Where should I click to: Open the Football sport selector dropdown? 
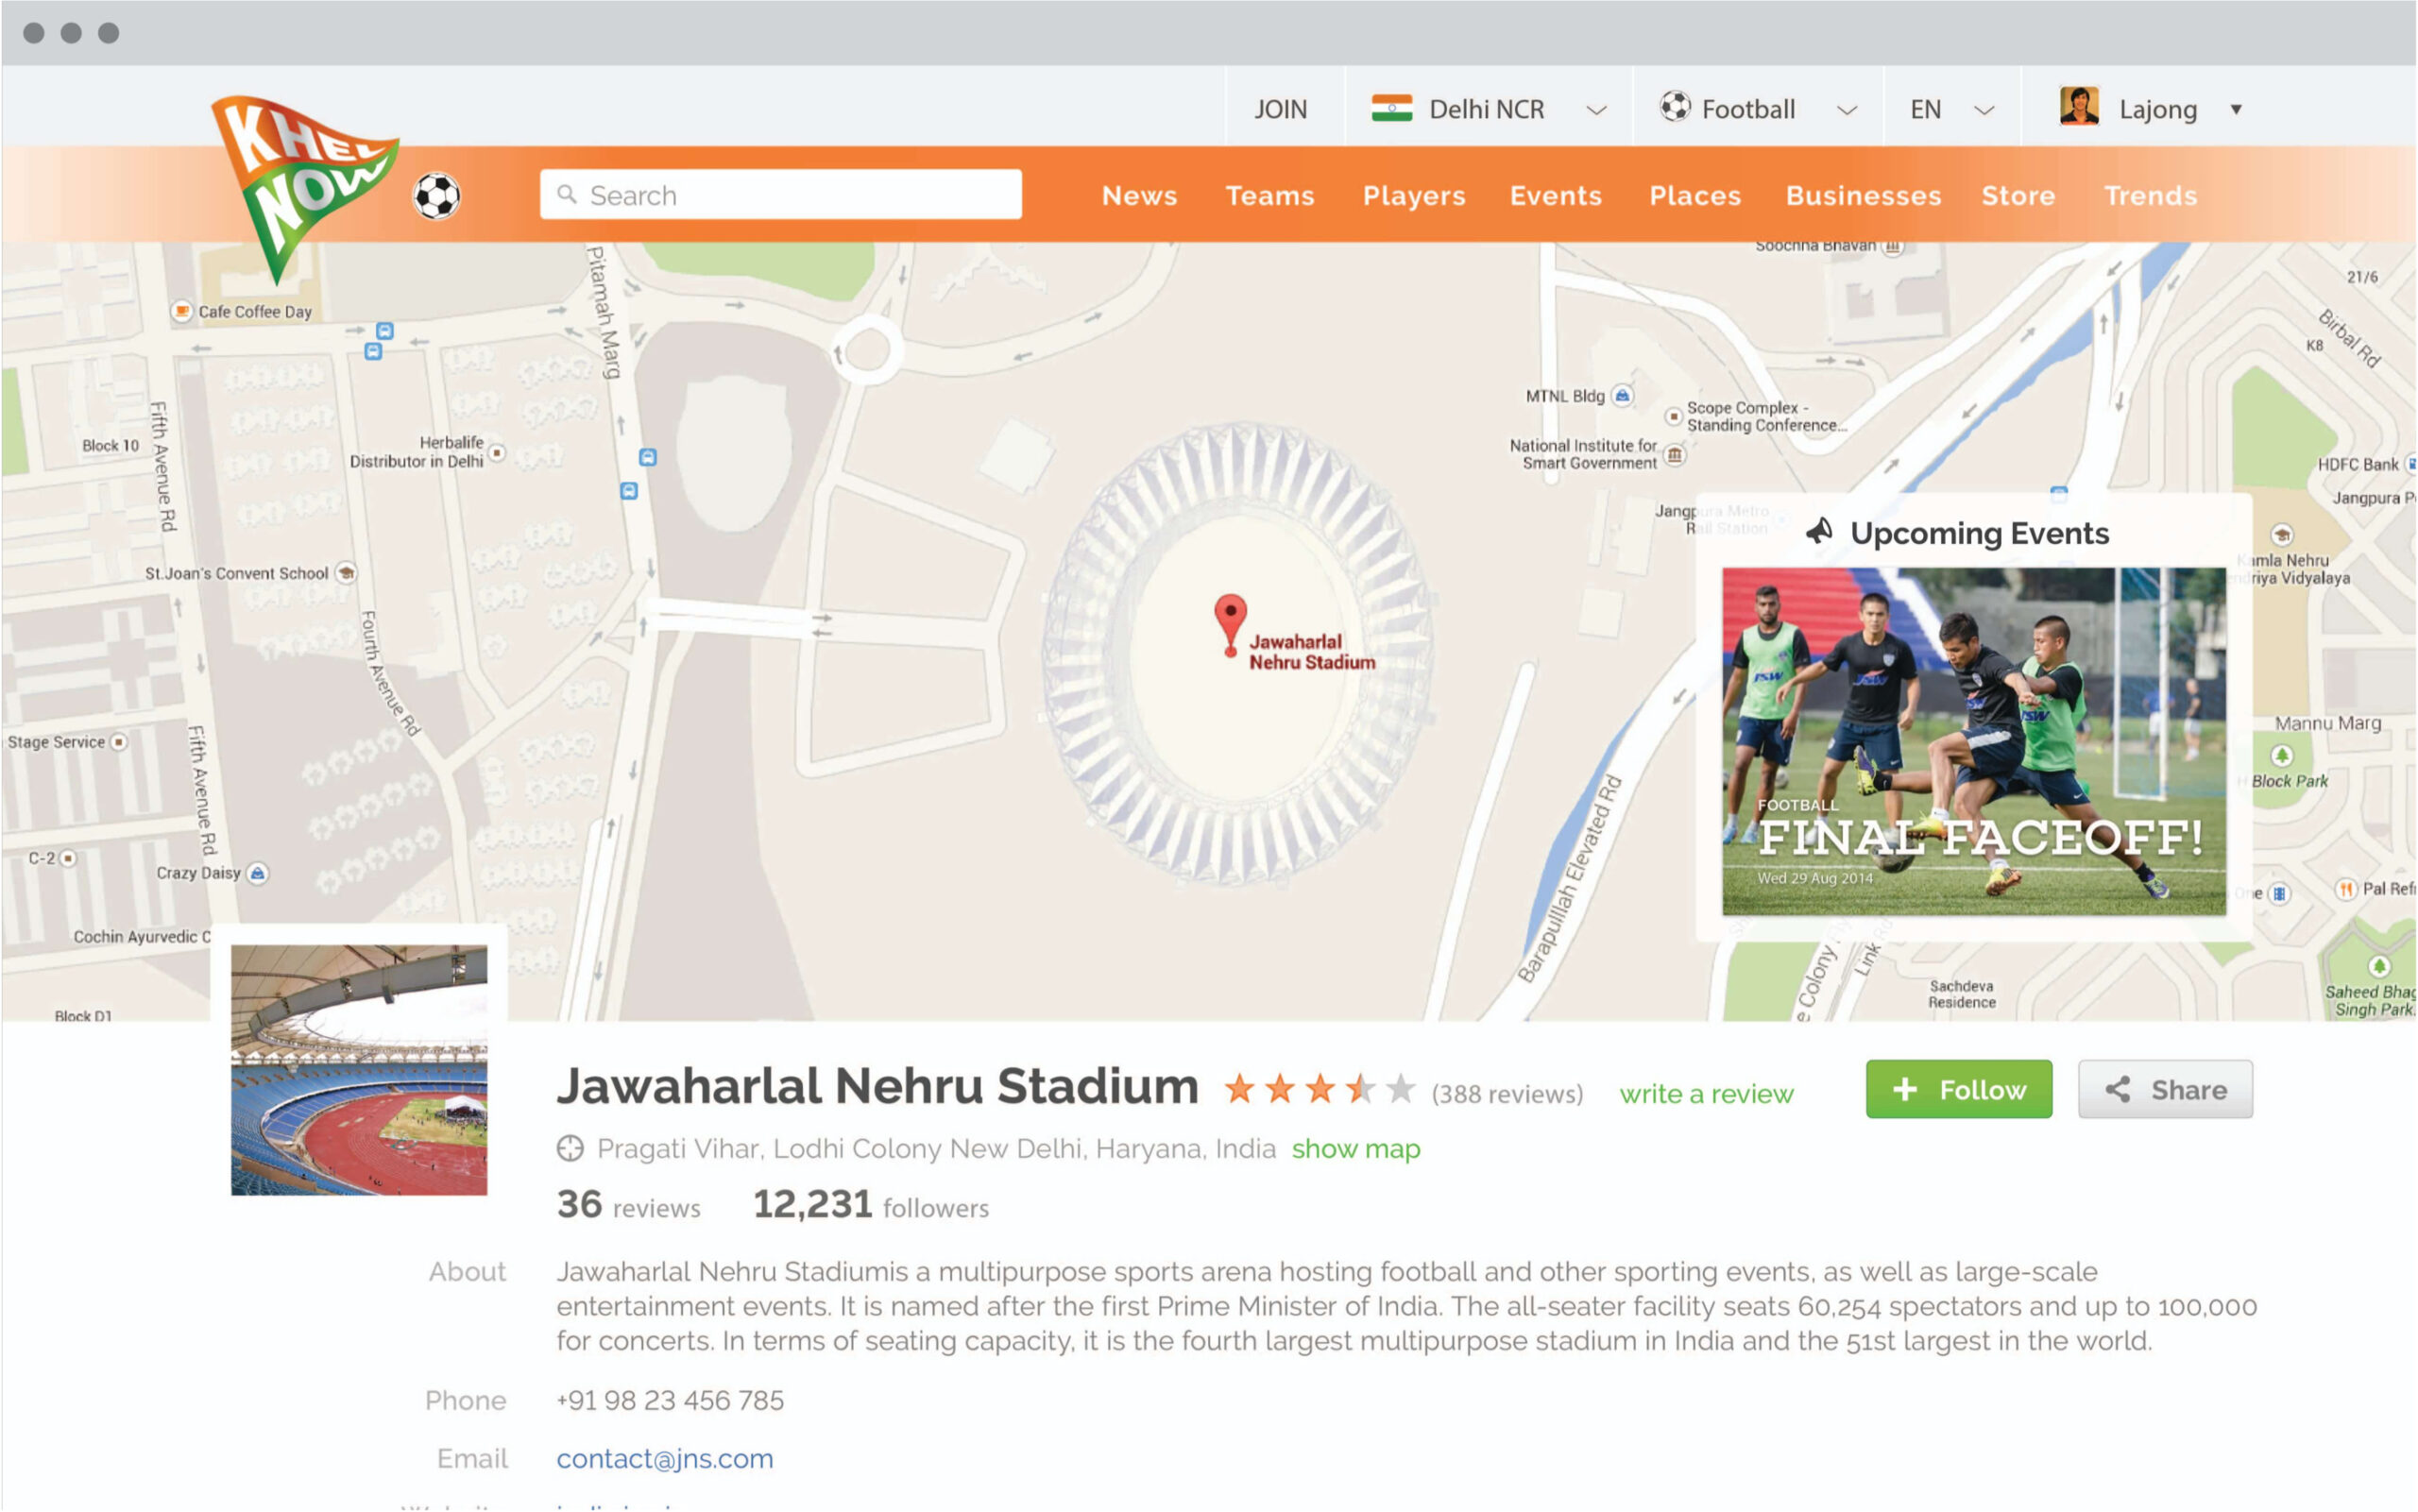[x=1846, y=110]
